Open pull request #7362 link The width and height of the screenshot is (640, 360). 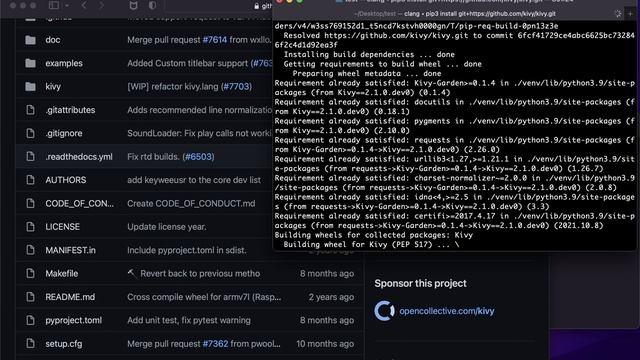(x=215, y=344)
